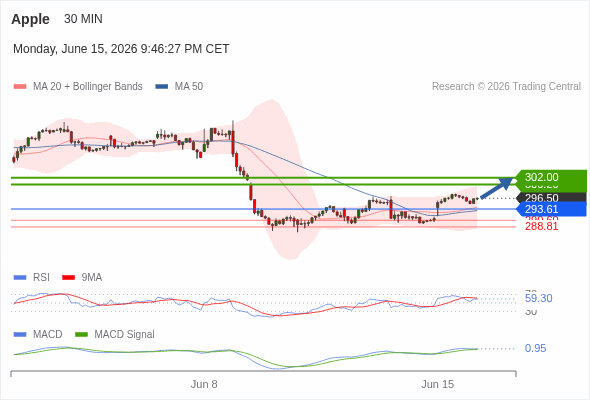The height and width of the screenshot is (400, 590).
Task: Click the red 288.81 support price label
Action: tap(541, 227)
